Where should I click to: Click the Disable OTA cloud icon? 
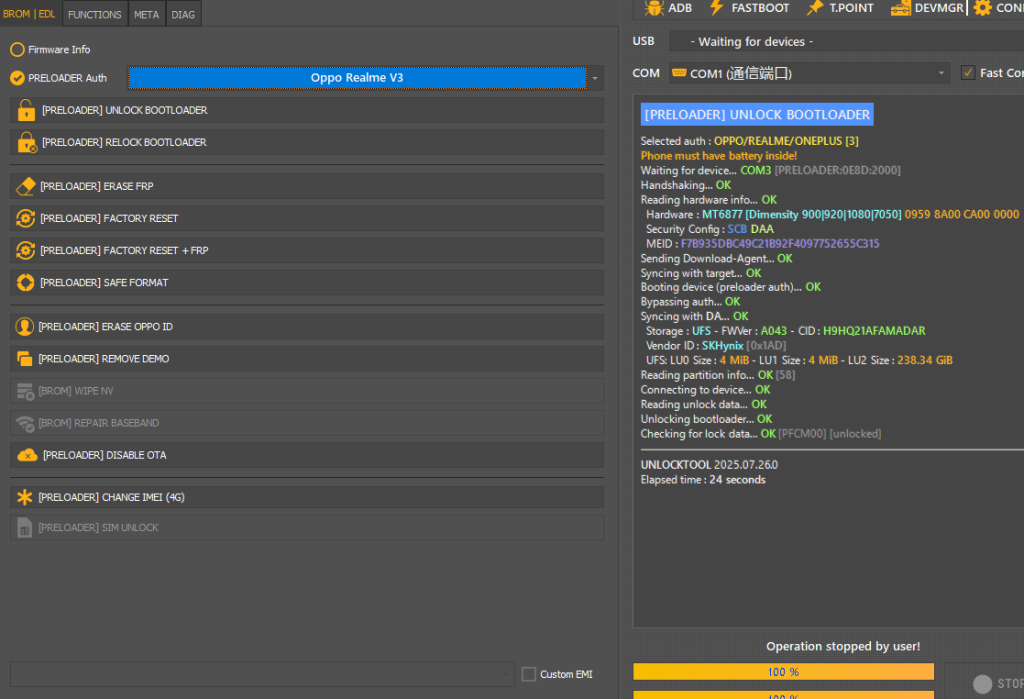click(x=27, y=455)
